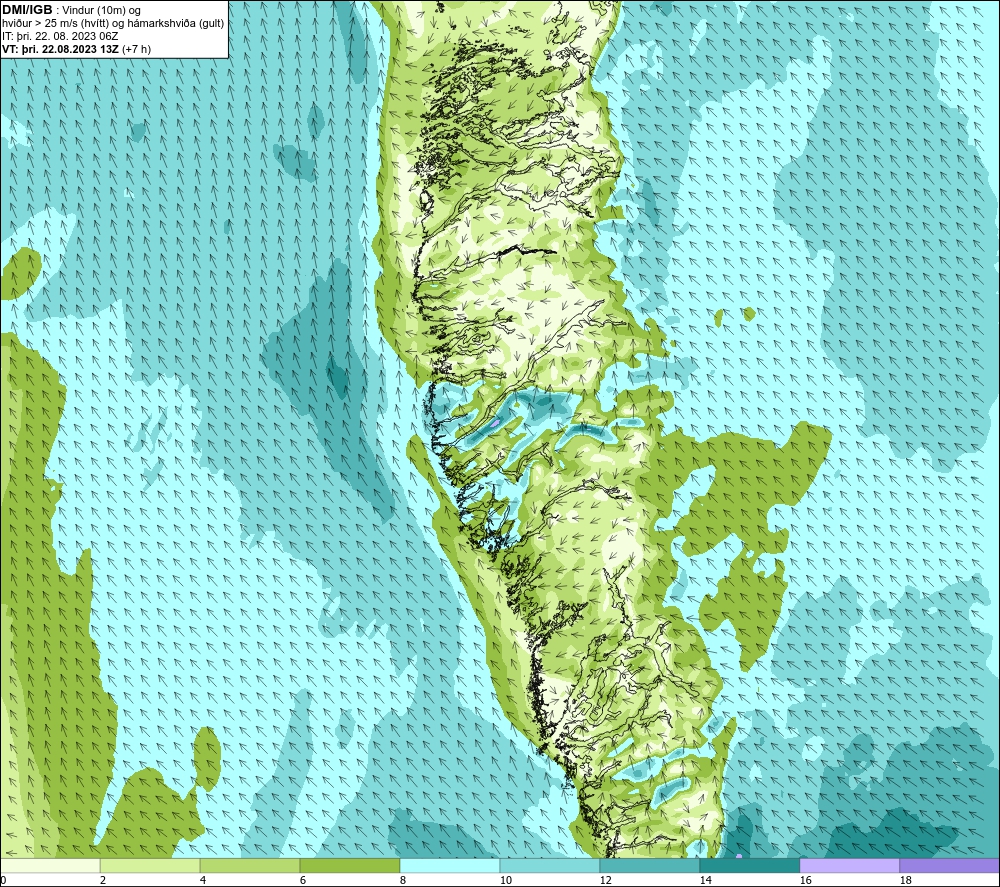This screenshot has width=1000, height=887.
Task: Click the IT: þri. 22. 08. 2023 06Z line
Action: click(60, 36)
